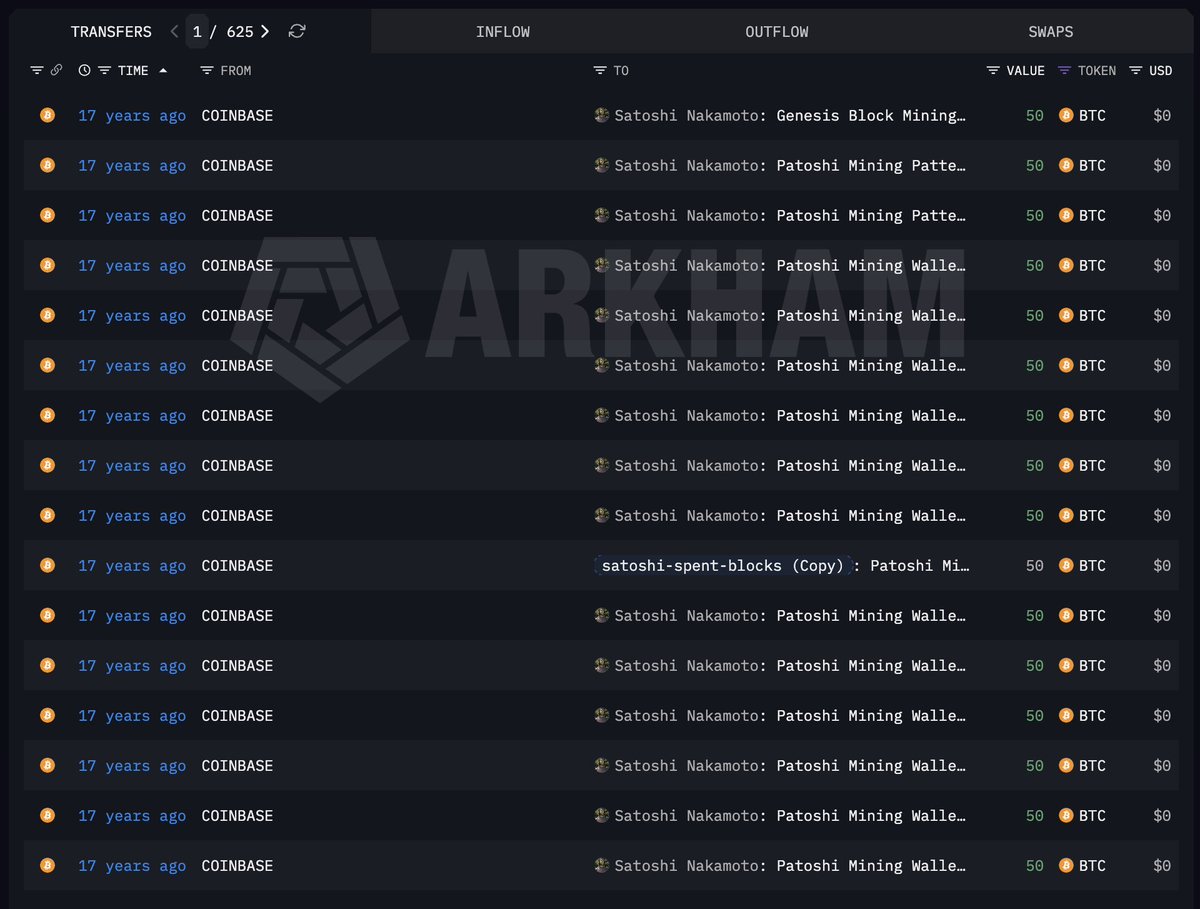
Task: Click the page number field showing 1
Action: click(x=197, y=31)
